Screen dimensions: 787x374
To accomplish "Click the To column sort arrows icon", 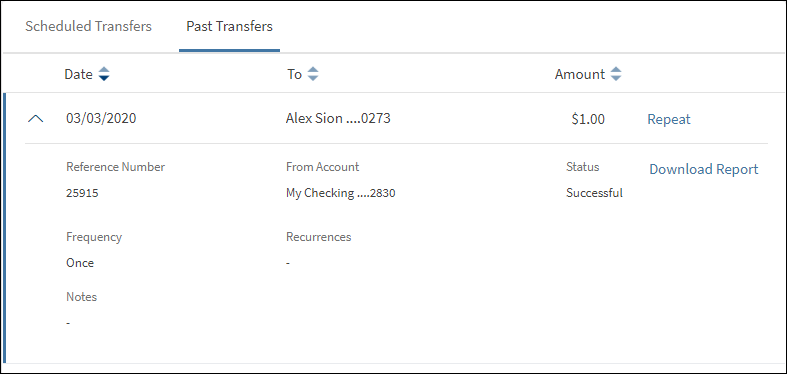I will 313,74.
